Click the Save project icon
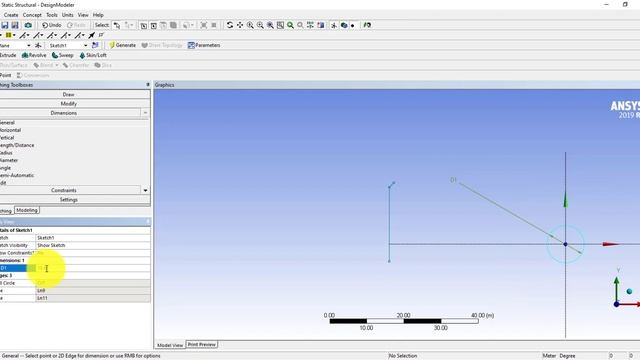This screenshot has height=360, width=640. tap(5, 25)
